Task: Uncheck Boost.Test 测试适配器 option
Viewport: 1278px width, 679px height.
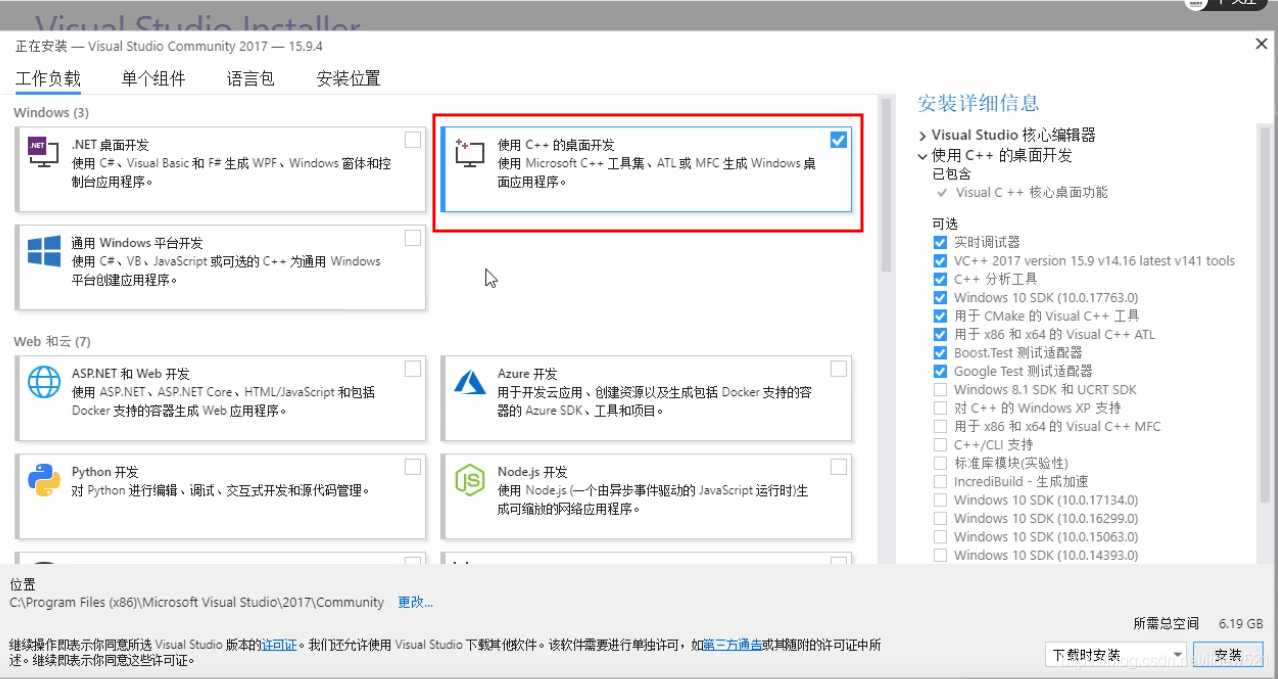Action: coord(940,353)
